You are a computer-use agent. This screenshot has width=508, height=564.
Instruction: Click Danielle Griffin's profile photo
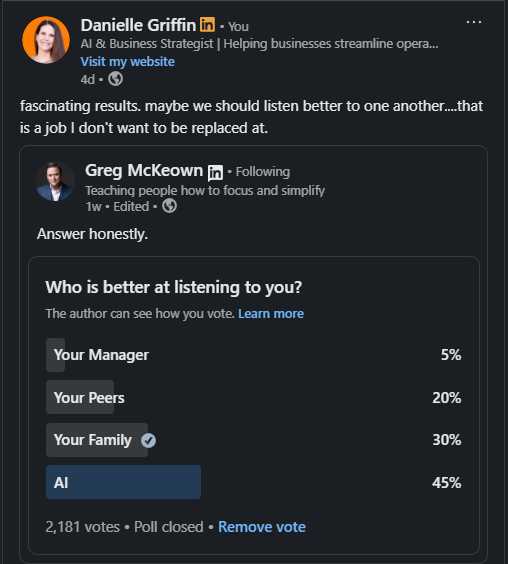click(x=46, y=40)
